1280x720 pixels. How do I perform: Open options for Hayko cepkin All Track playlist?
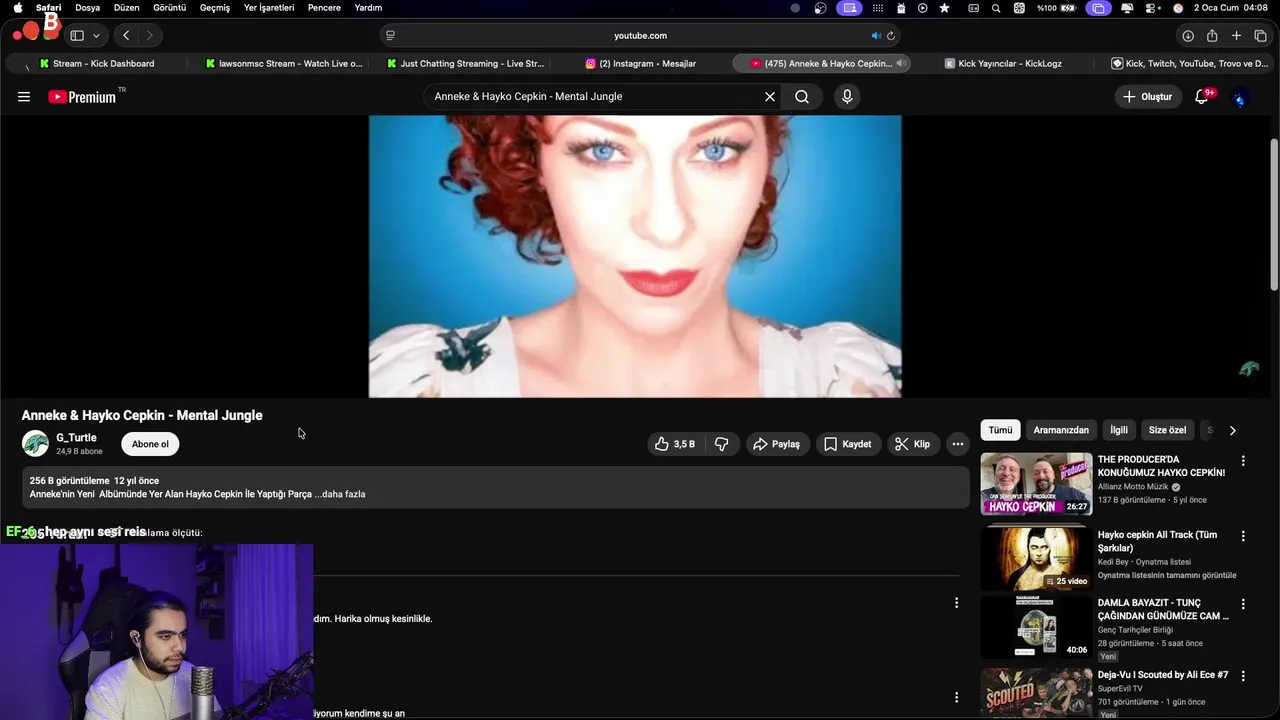pos(1243,536)
